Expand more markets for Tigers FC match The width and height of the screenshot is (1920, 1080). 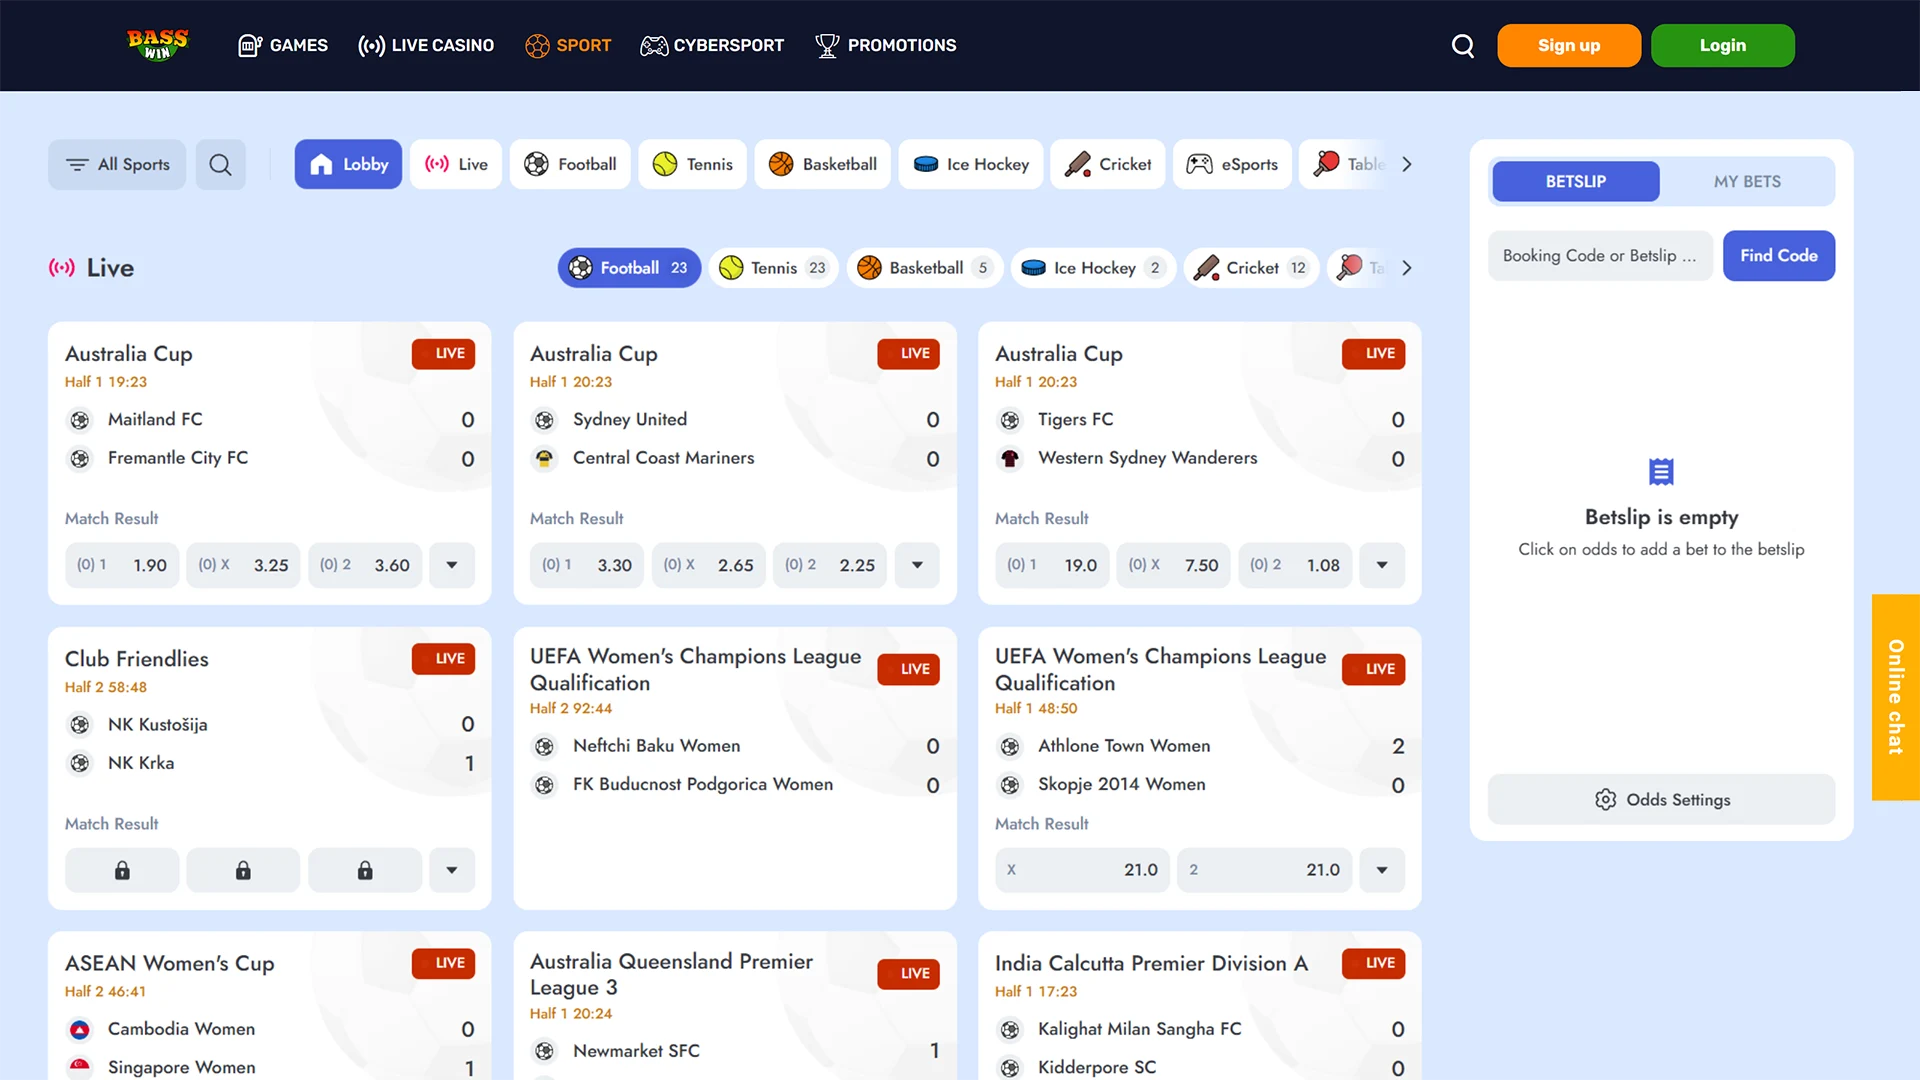coord(1382,565)
